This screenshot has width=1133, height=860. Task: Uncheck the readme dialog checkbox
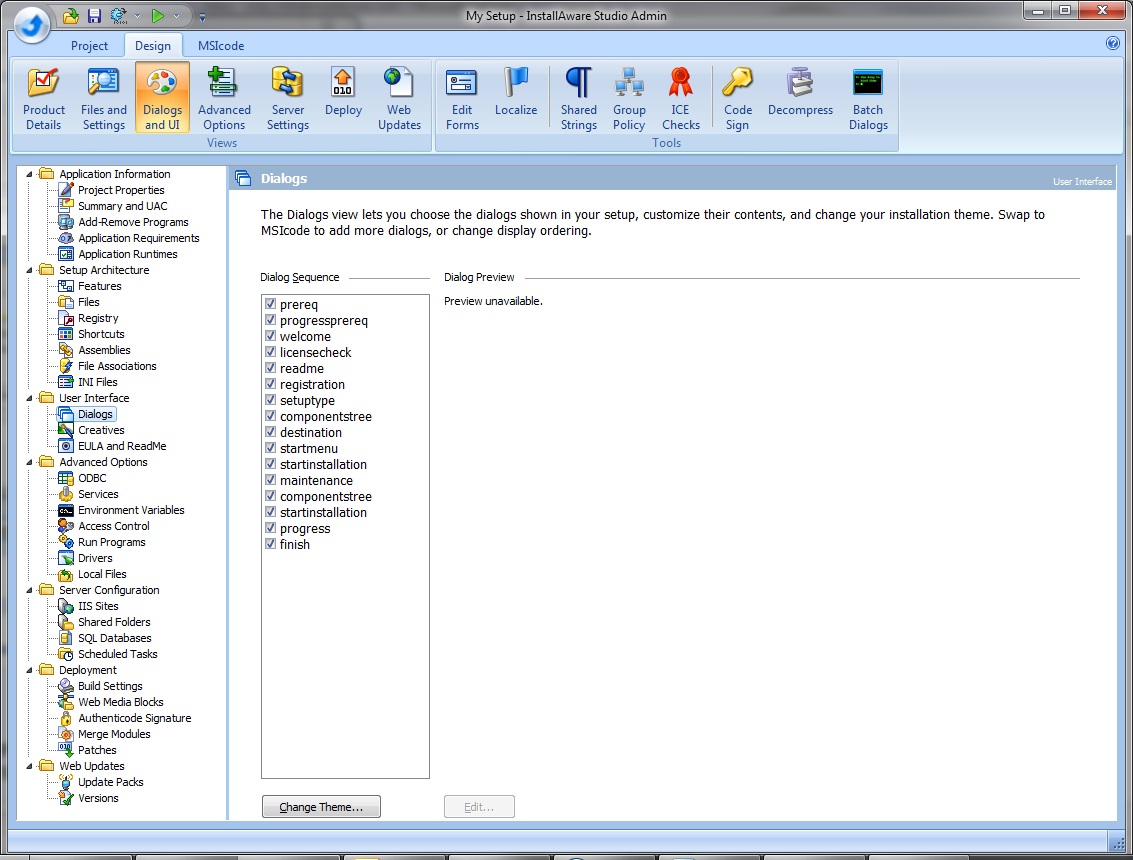click(x=270, y=368)
